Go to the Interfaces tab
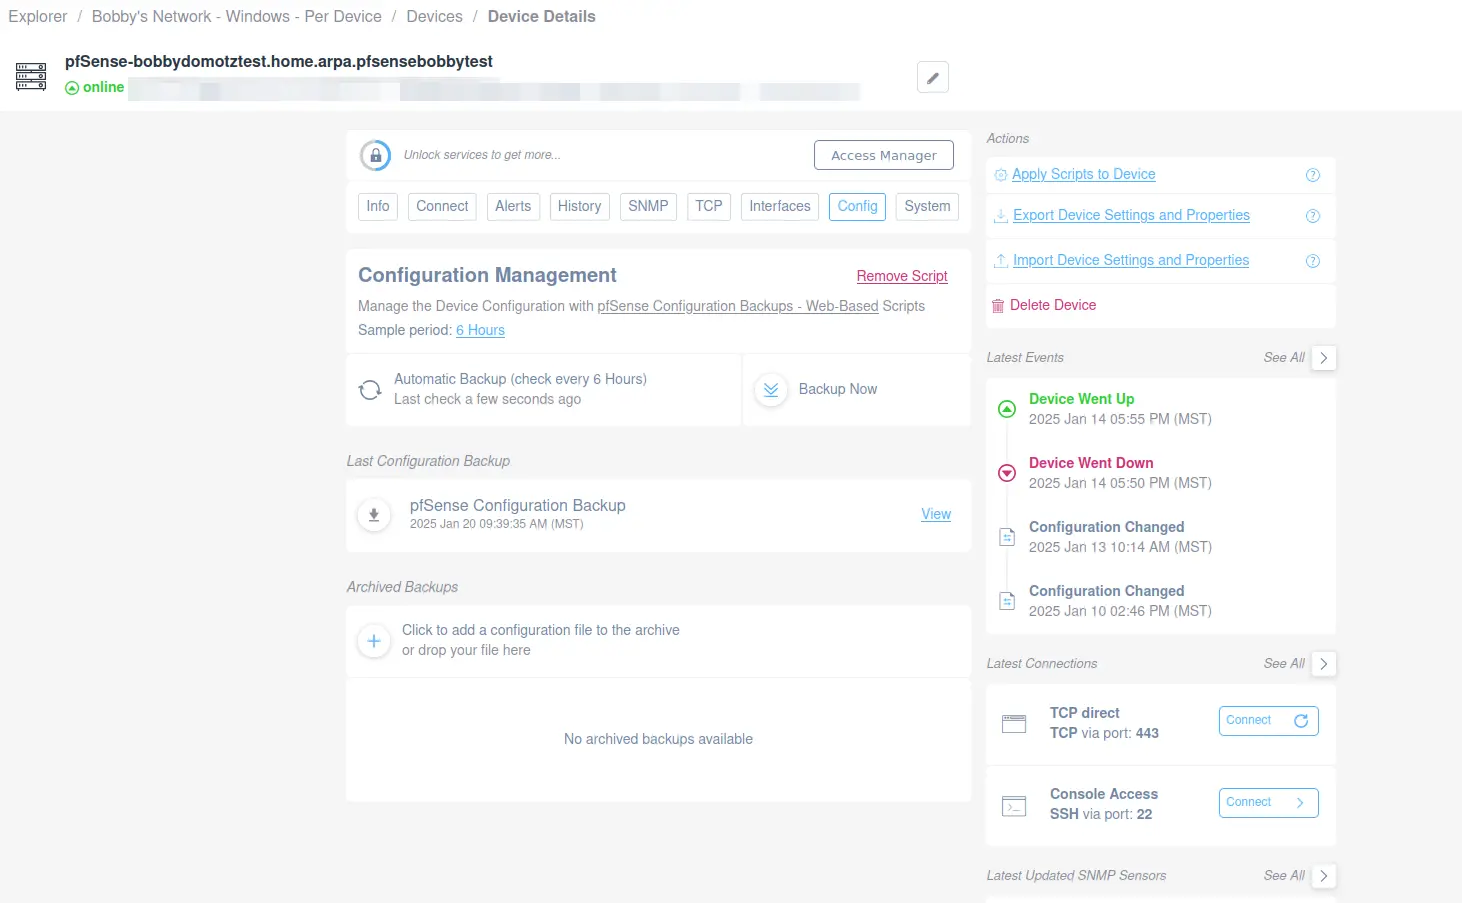Viewport: 1462px width, 903px height. [x=780, y=206]
